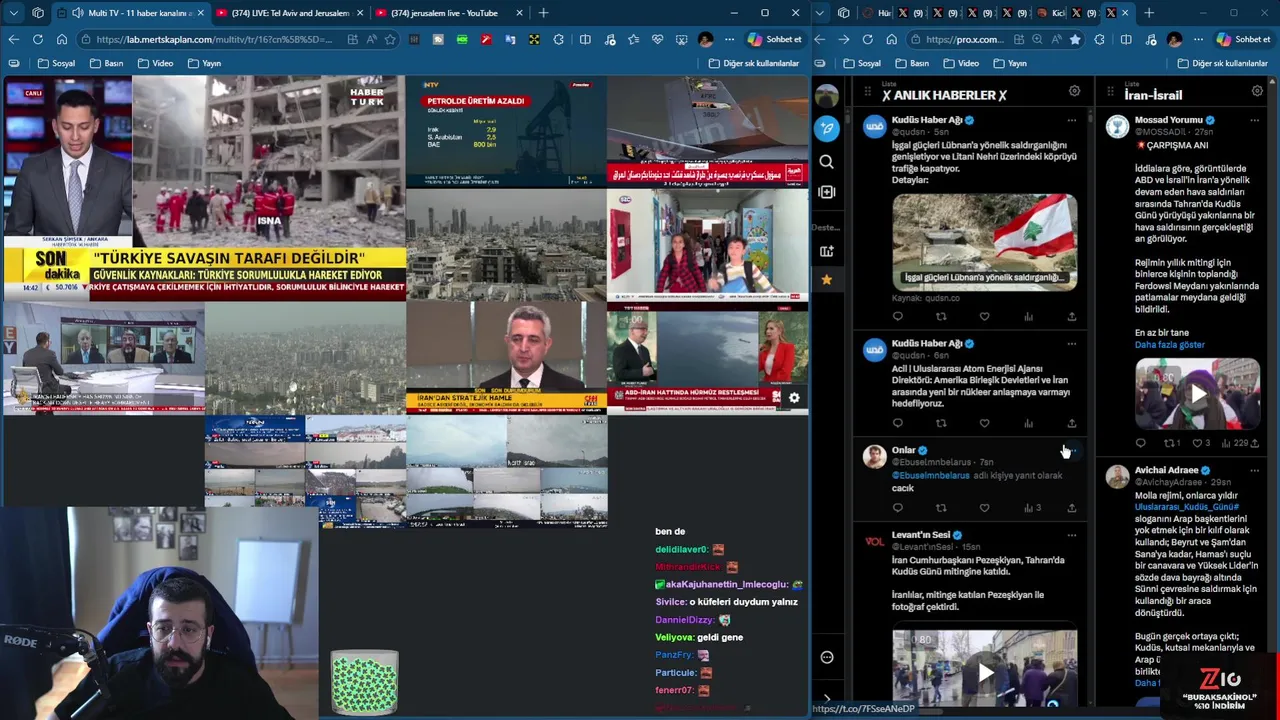Image resolution: width=1280 pixels, height=720 pixels.
Task: Open İran-İsrail column settings gear
Action: [x=1257, y=91]
